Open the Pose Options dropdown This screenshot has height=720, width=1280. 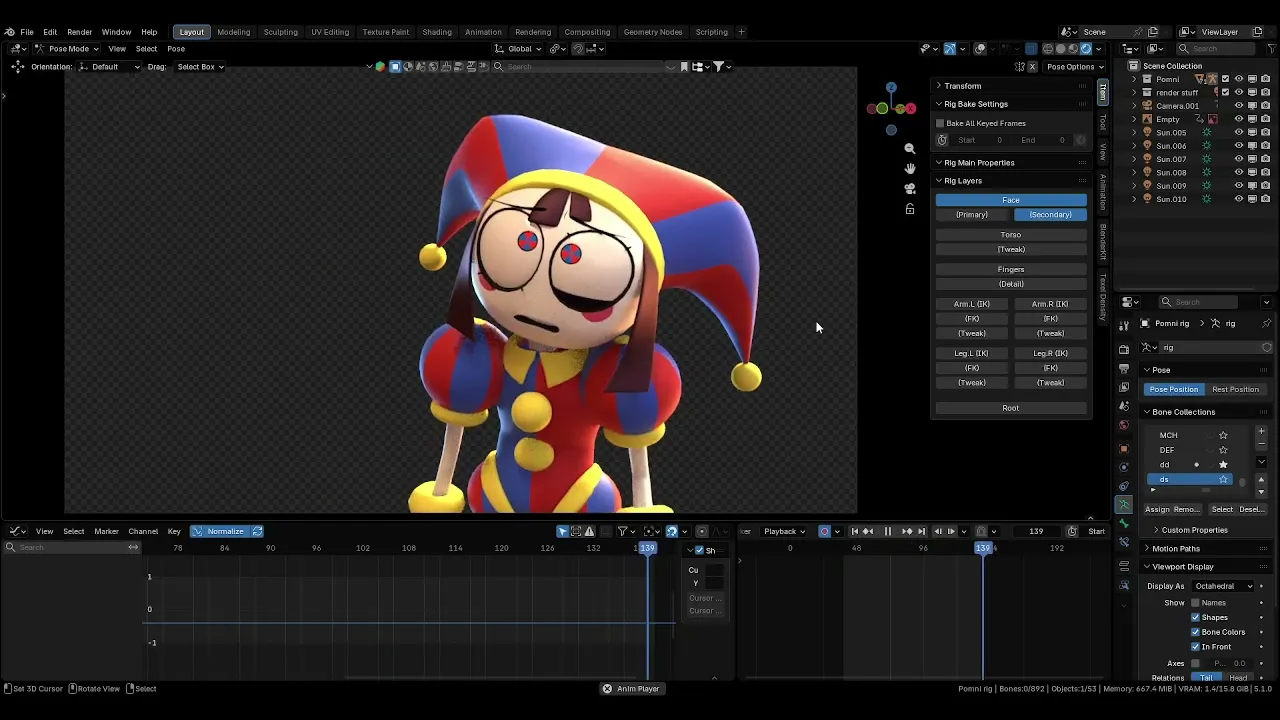click(x=1074, y=67)
